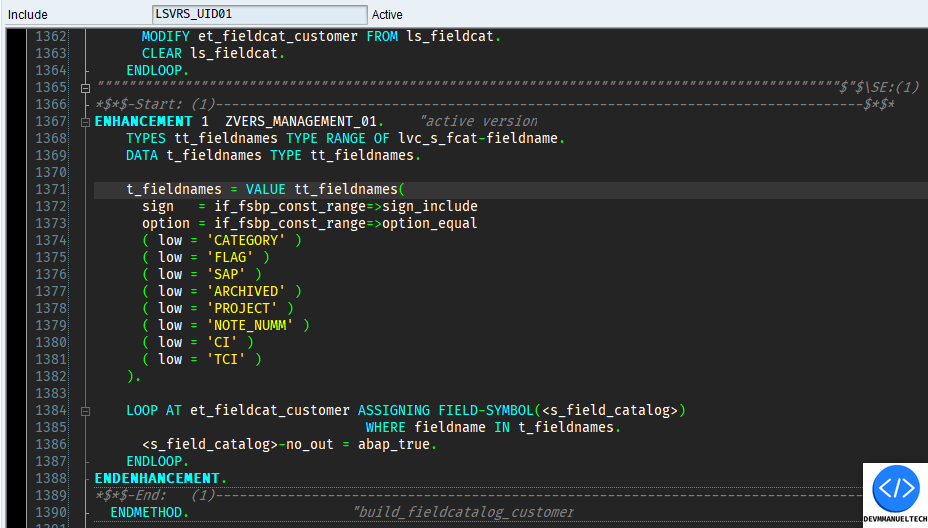
Task: Click the ENDENHANCEMENT keyword
Action: click(x=157, y=478)
